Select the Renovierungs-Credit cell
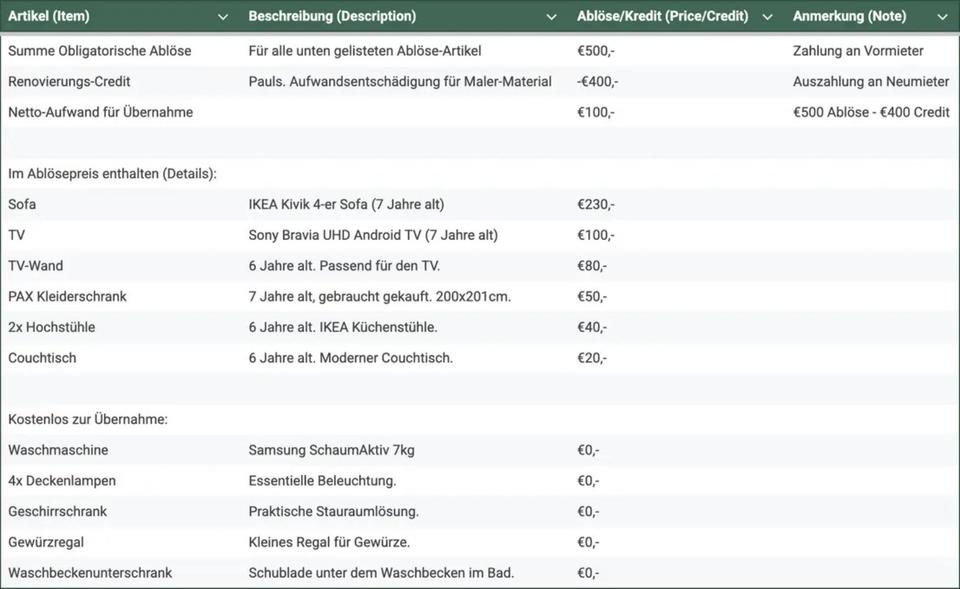This screenshot has height=589, width=960. 69,82
